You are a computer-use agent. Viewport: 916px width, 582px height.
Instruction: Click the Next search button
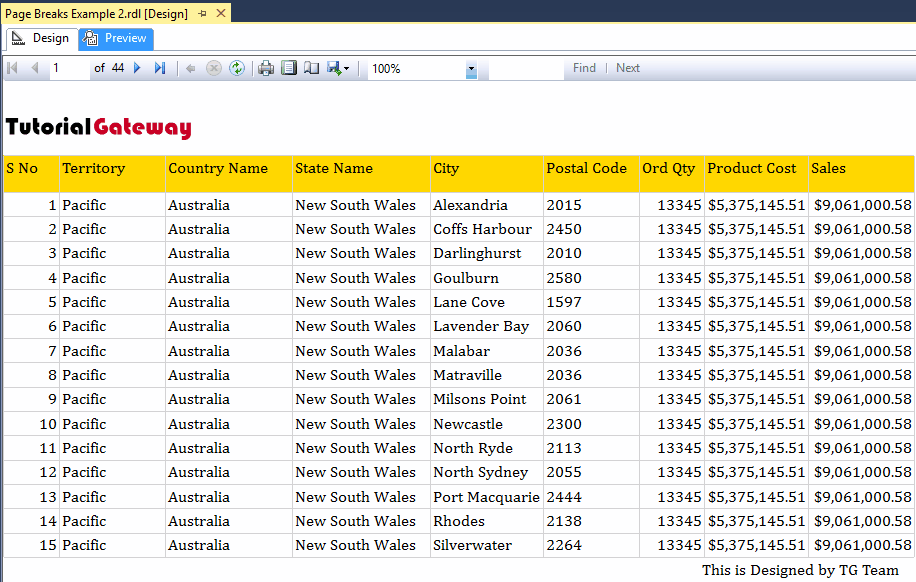coord(628,68)
